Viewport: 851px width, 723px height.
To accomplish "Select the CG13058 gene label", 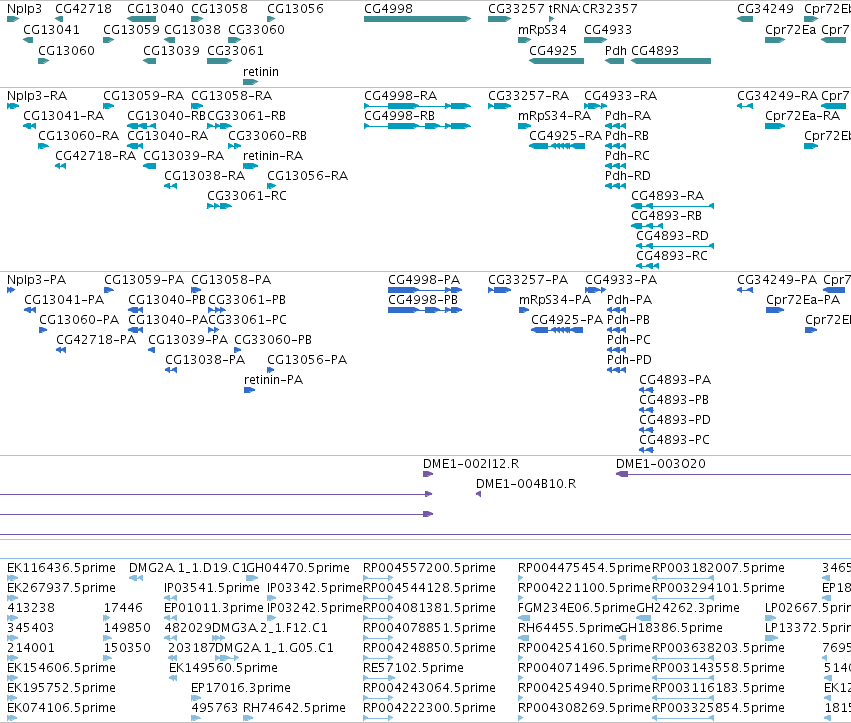I will click(x=219, y=9).
